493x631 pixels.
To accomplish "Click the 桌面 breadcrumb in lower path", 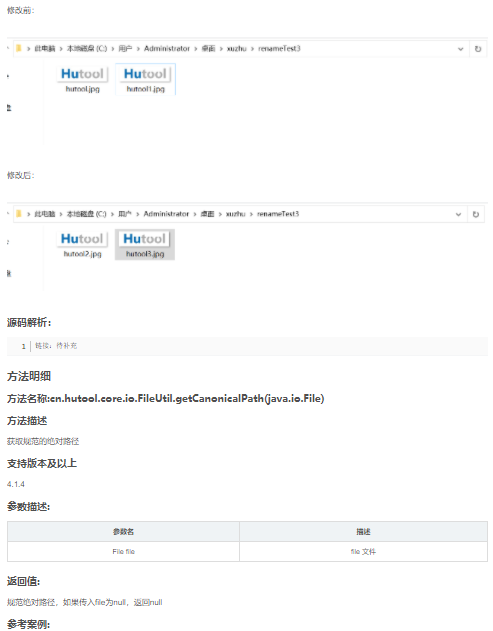I will coord(207,214).
